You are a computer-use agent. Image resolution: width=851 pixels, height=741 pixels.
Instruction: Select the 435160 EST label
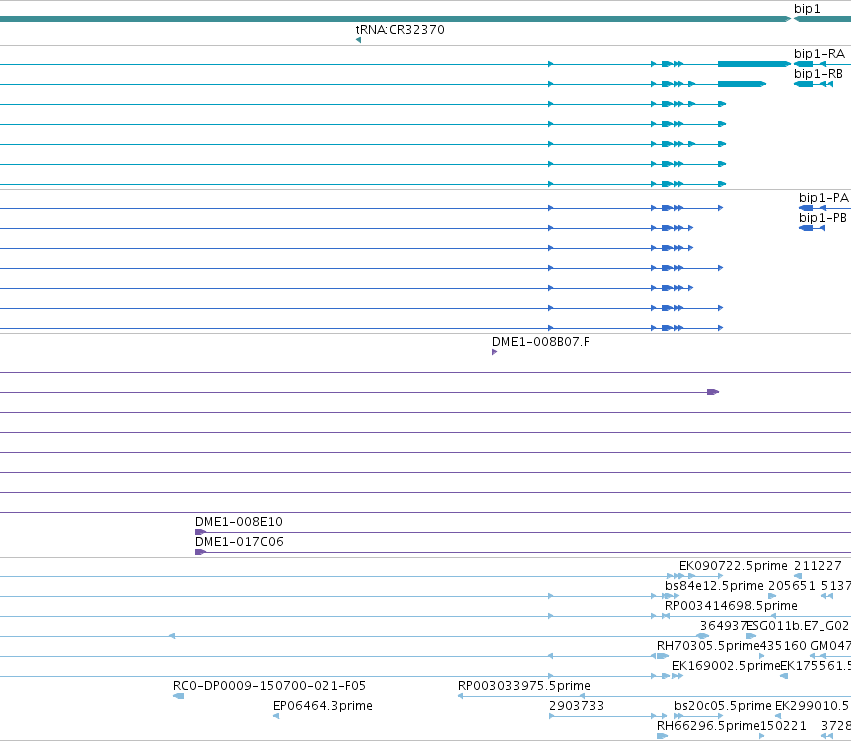783,646
